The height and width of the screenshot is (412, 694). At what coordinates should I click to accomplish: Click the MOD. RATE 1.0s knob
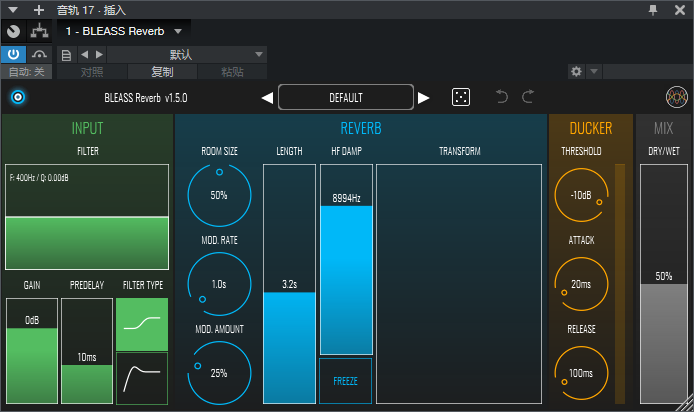coord(219,284)
